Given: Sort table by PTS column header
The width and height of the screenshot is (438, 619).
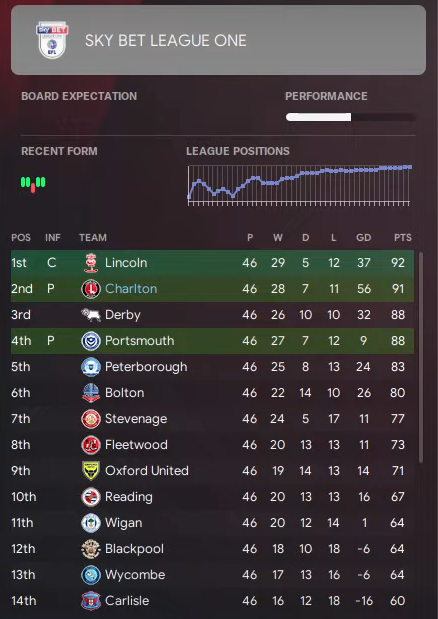Looking at the screenshot, I should point(402,238).
